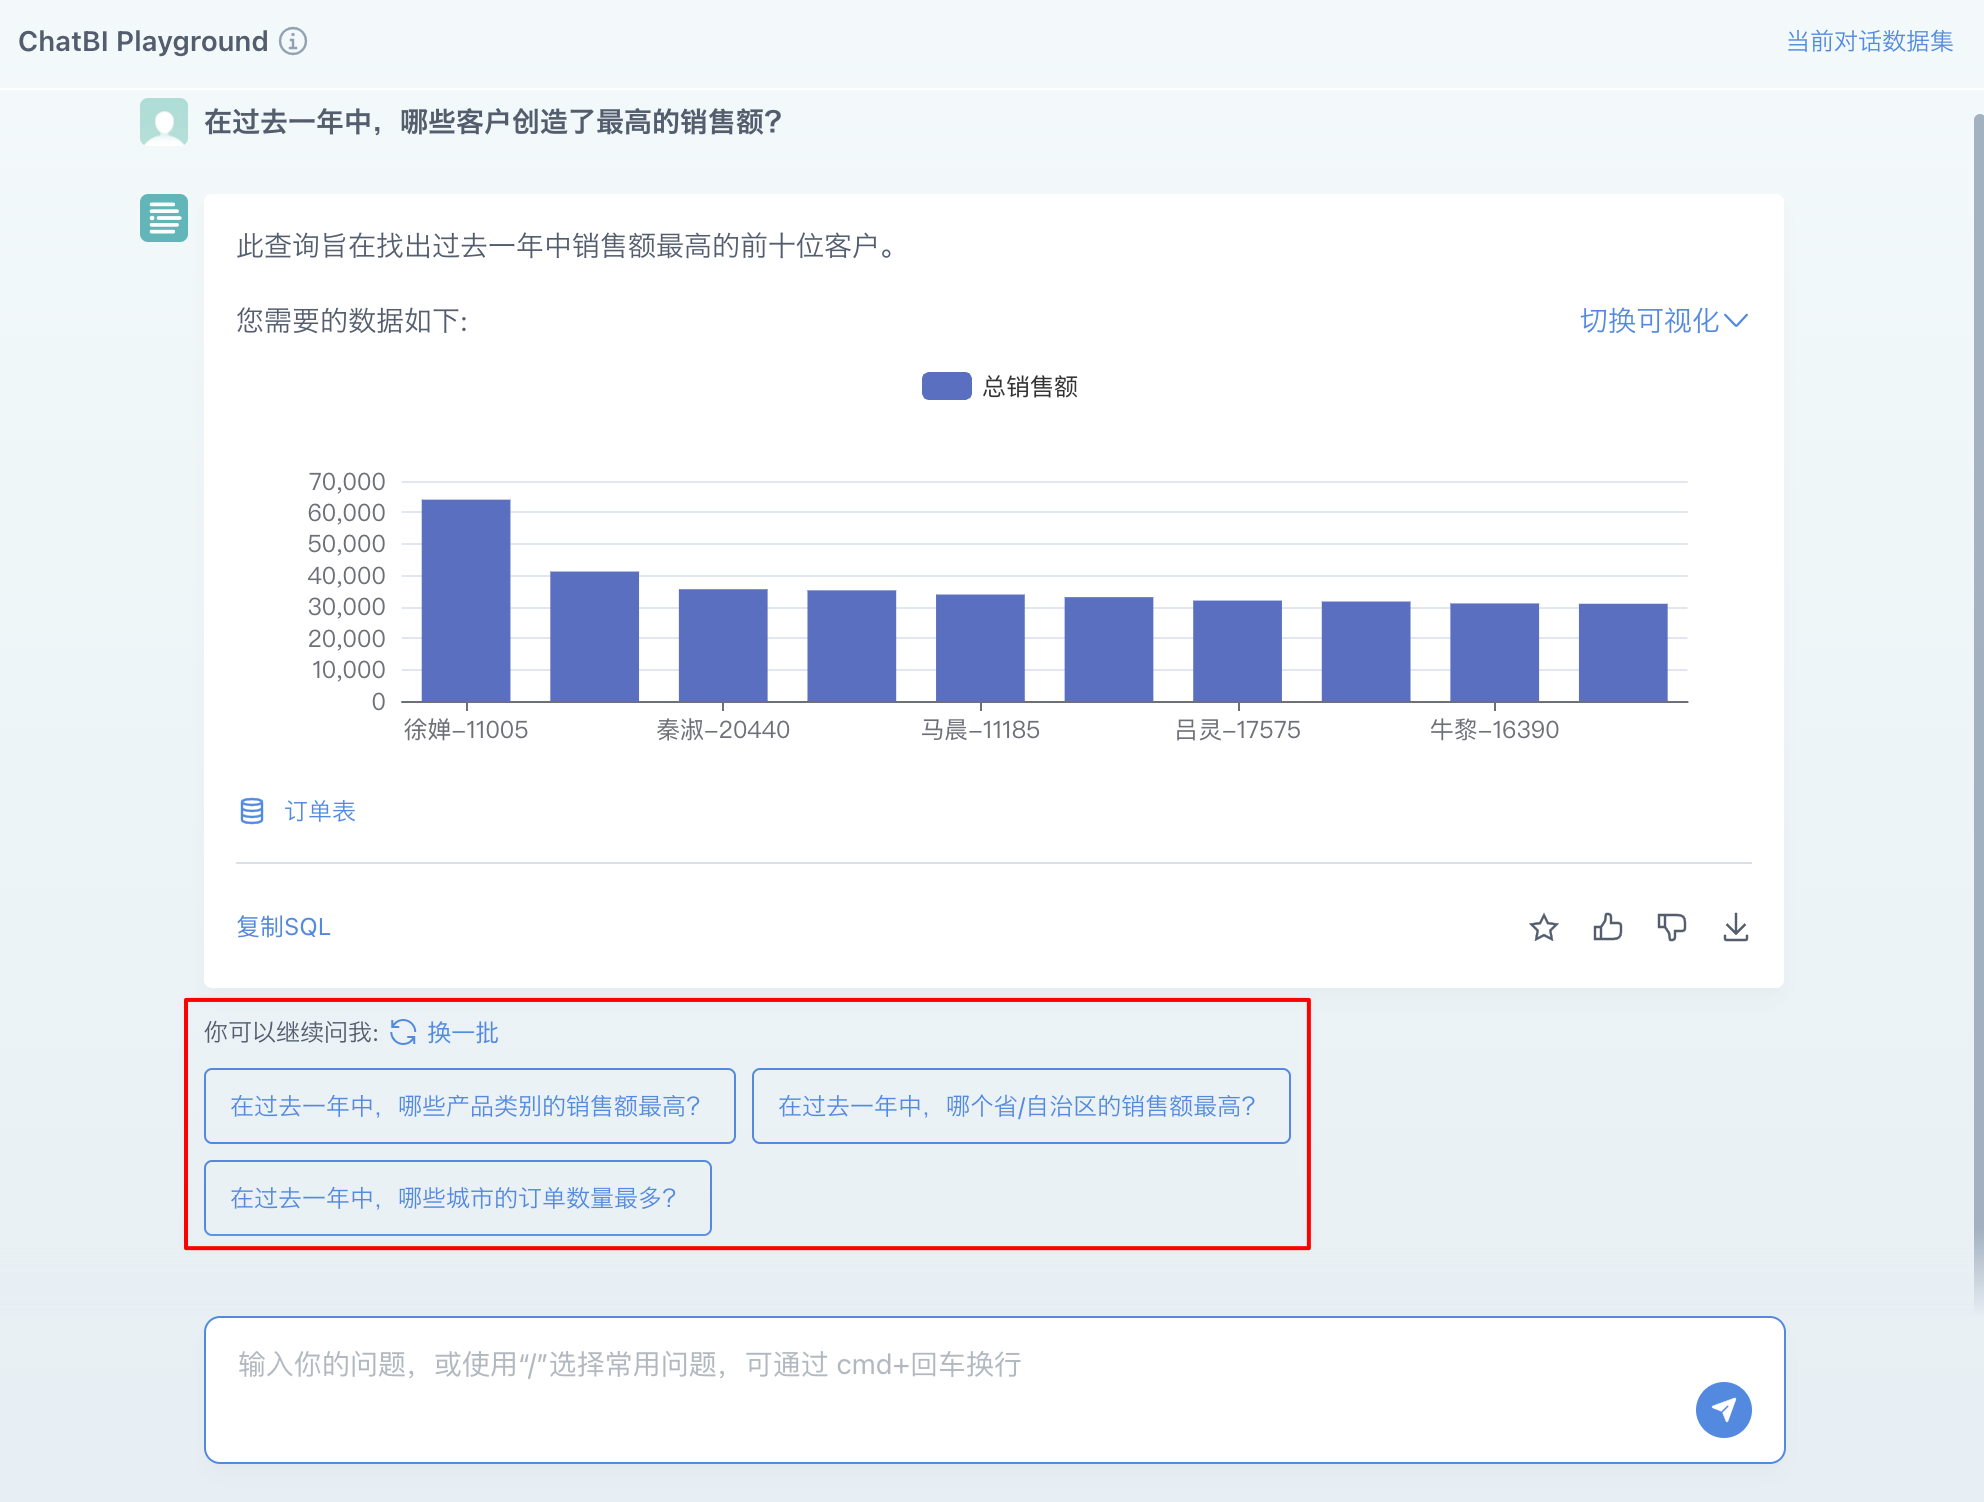
Task: Give the answer a thumbs up
Action: (1608, 928)
